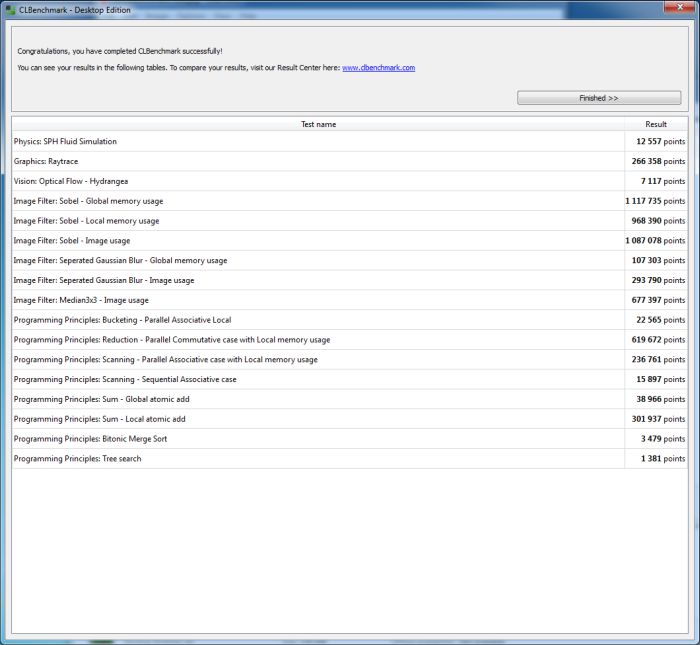Click the 301 937 points result
The height and width of the screenshot is (645, 700).
(x=658, y=419)
